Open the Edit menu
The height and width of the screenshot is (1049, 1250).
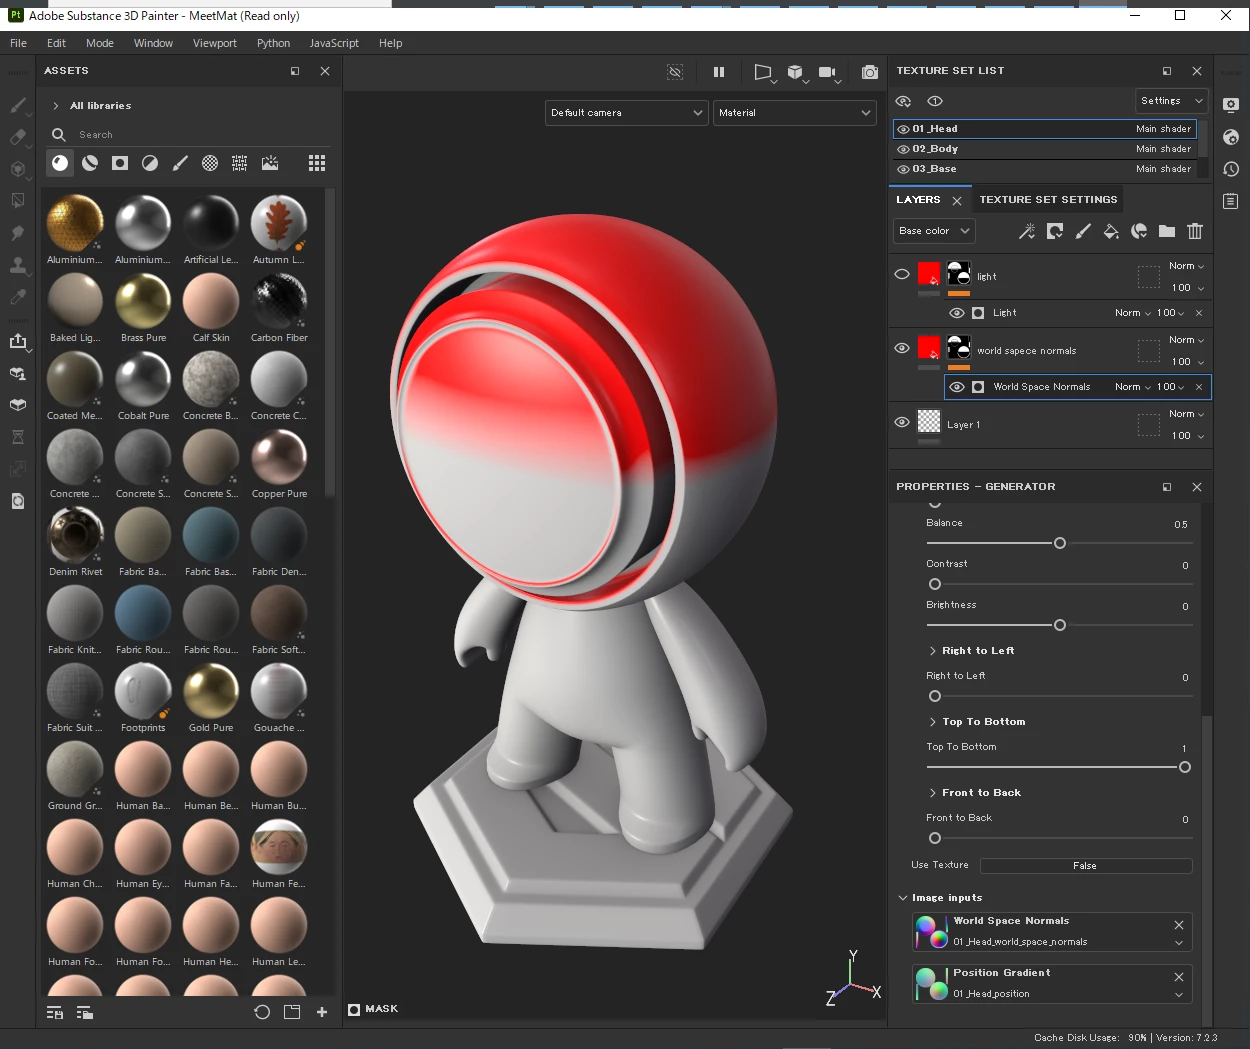[x=56, y=43]
